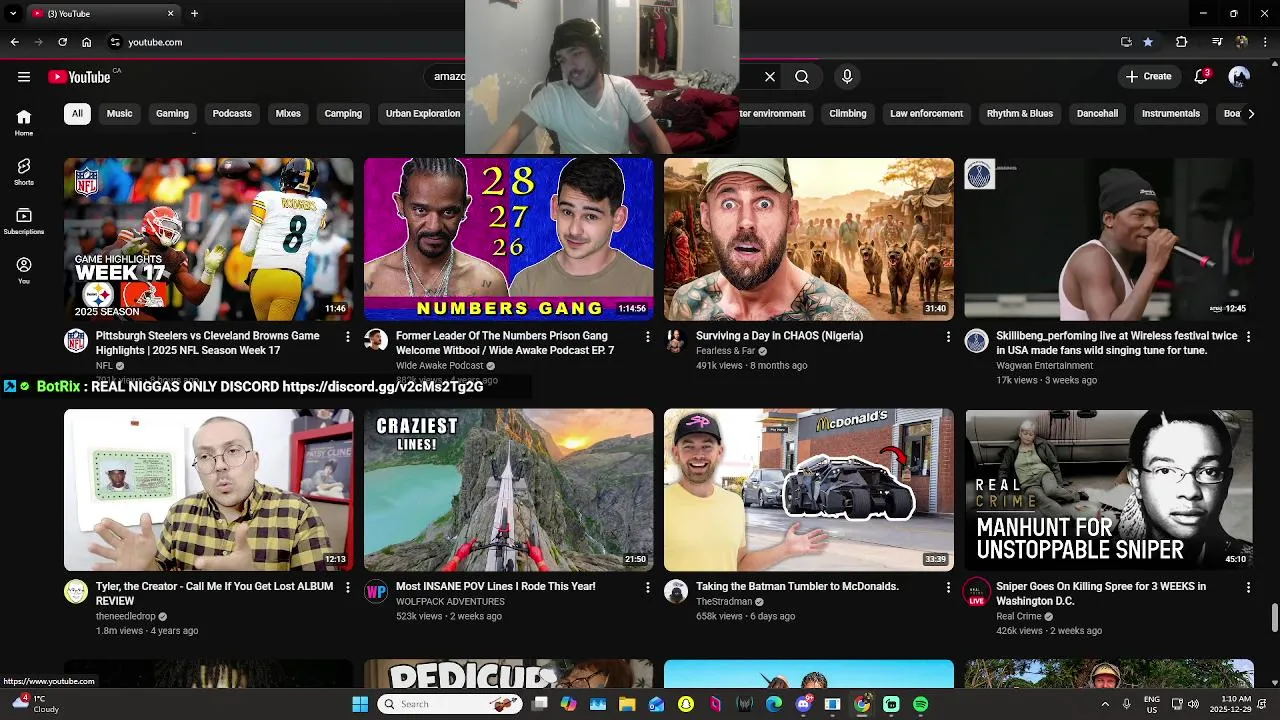Open options for the Skillibeng Wireless video
Screen dimensions: 1280x720
click(1248, 337)
